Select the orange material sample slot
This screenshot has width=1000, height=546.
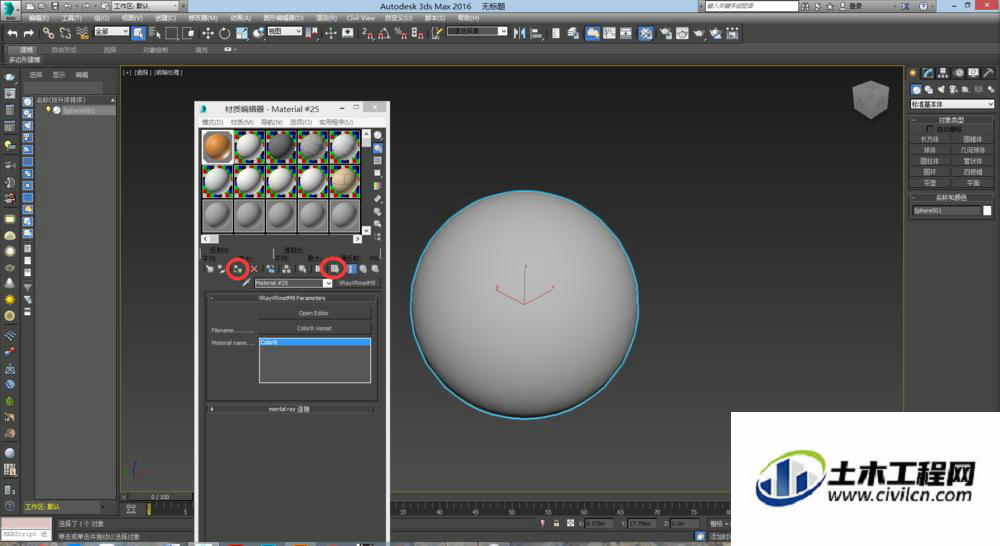(217, 146)
